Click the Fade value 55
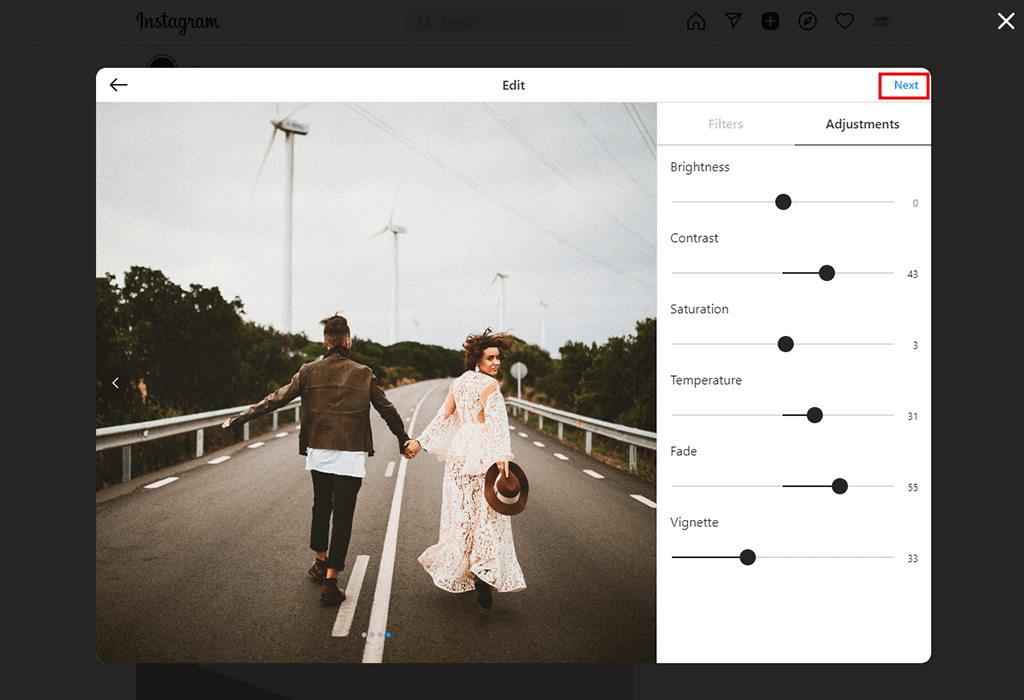 912,488
